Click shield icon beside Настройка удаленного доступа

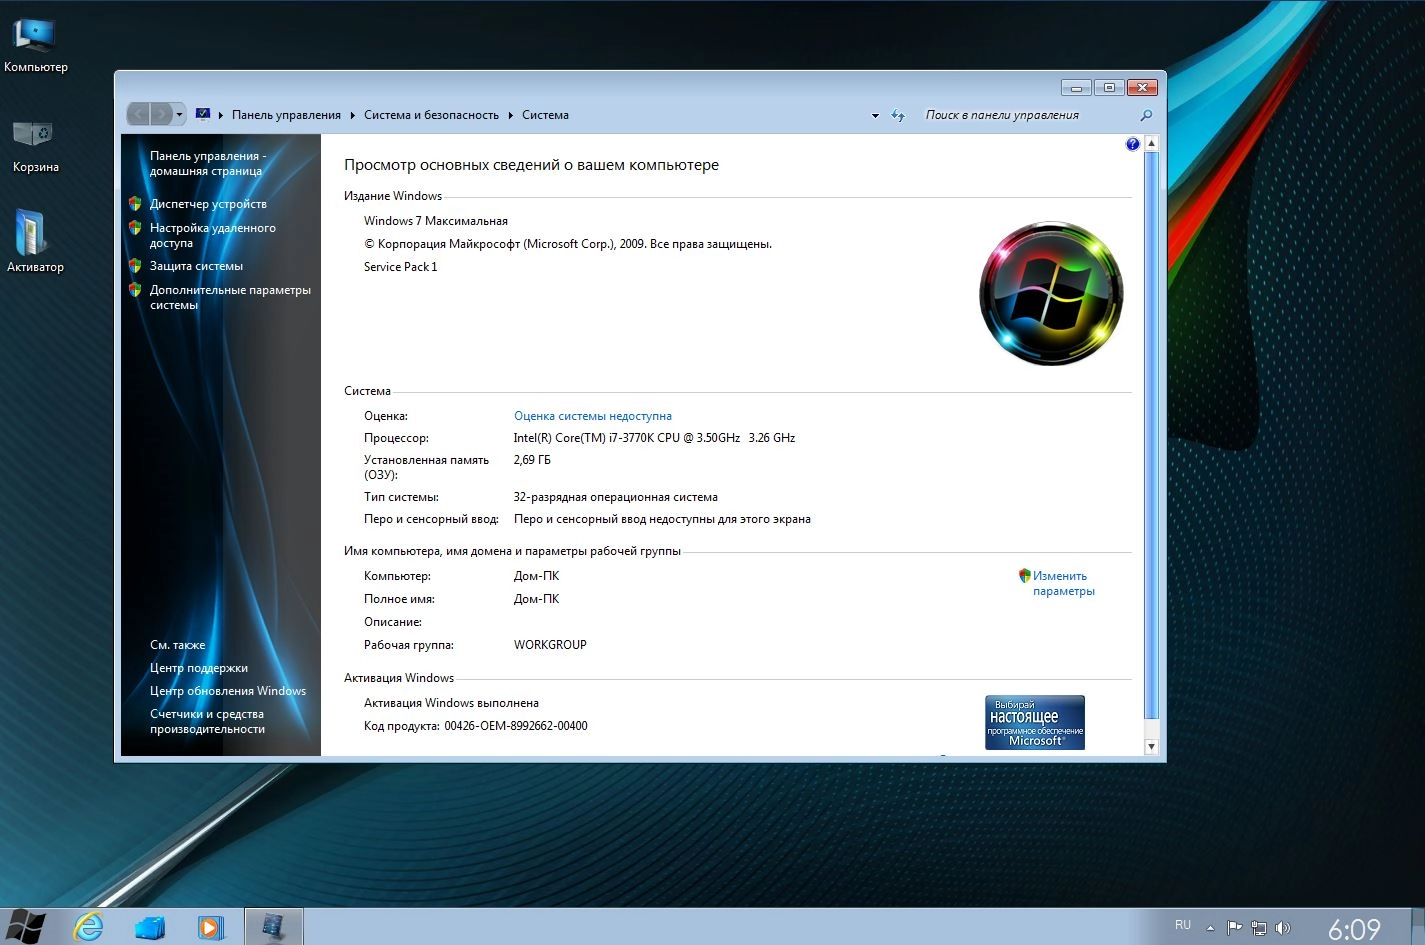coord(135,228)
